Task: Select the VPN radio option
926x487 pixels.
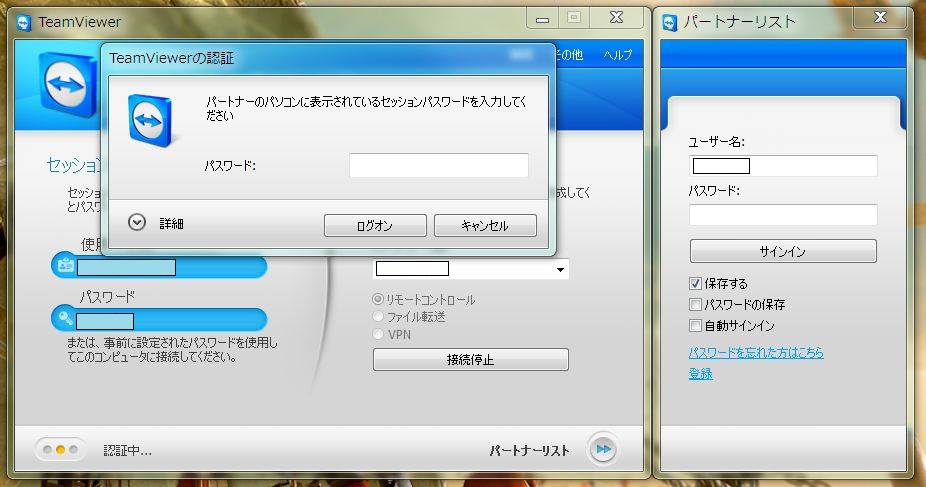Action: pyautogui.click(x=378, y=334)
